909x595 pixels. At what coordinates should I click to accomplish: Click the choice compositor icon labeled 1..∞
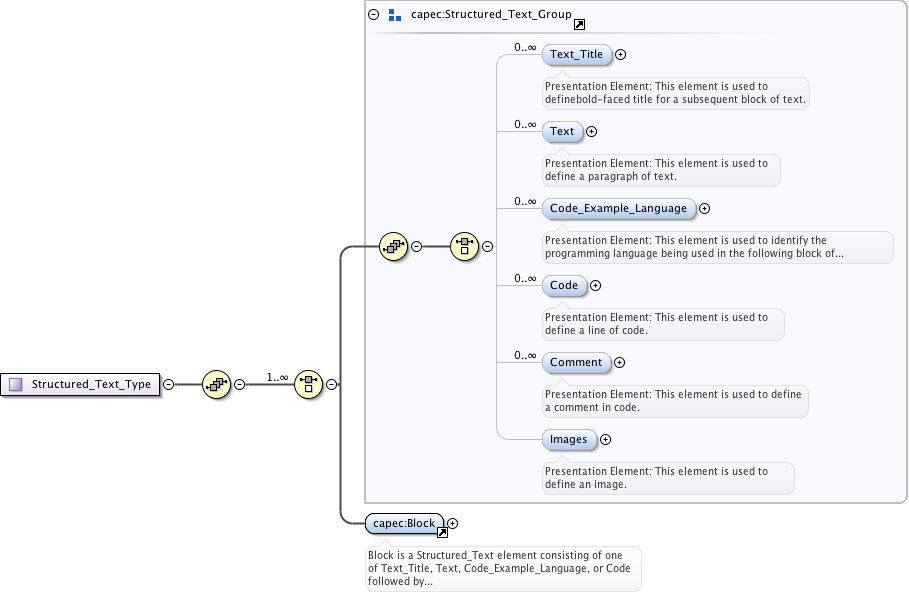[x=308, y=384]
